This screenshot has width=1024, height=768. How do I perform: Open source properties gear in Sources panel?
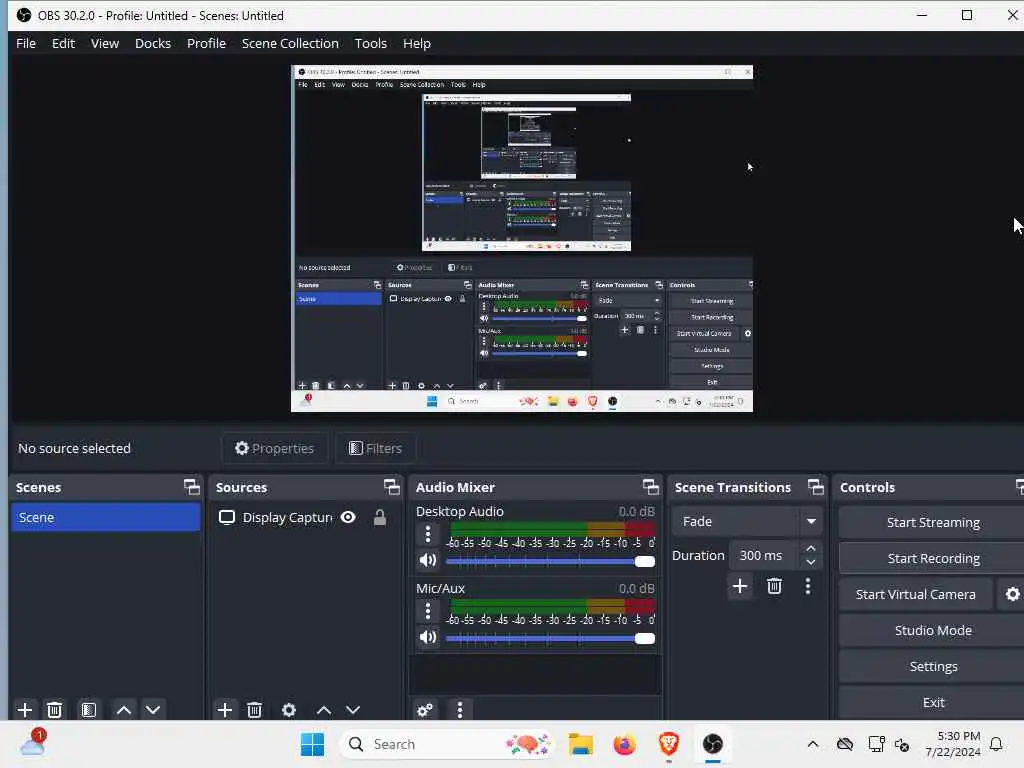pos(289,710)
